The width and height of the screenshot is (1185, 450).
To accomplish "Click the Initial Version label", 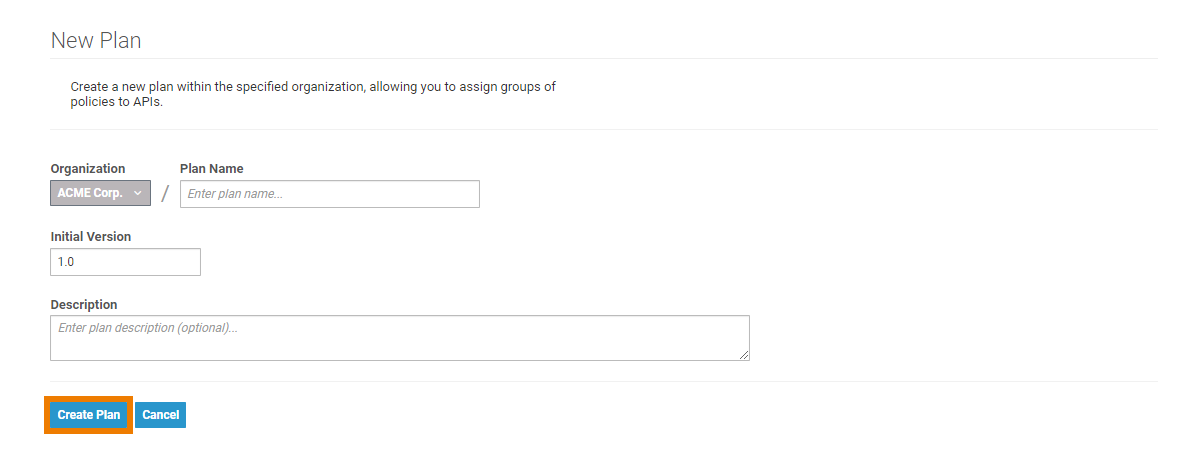I will [91, 237].
